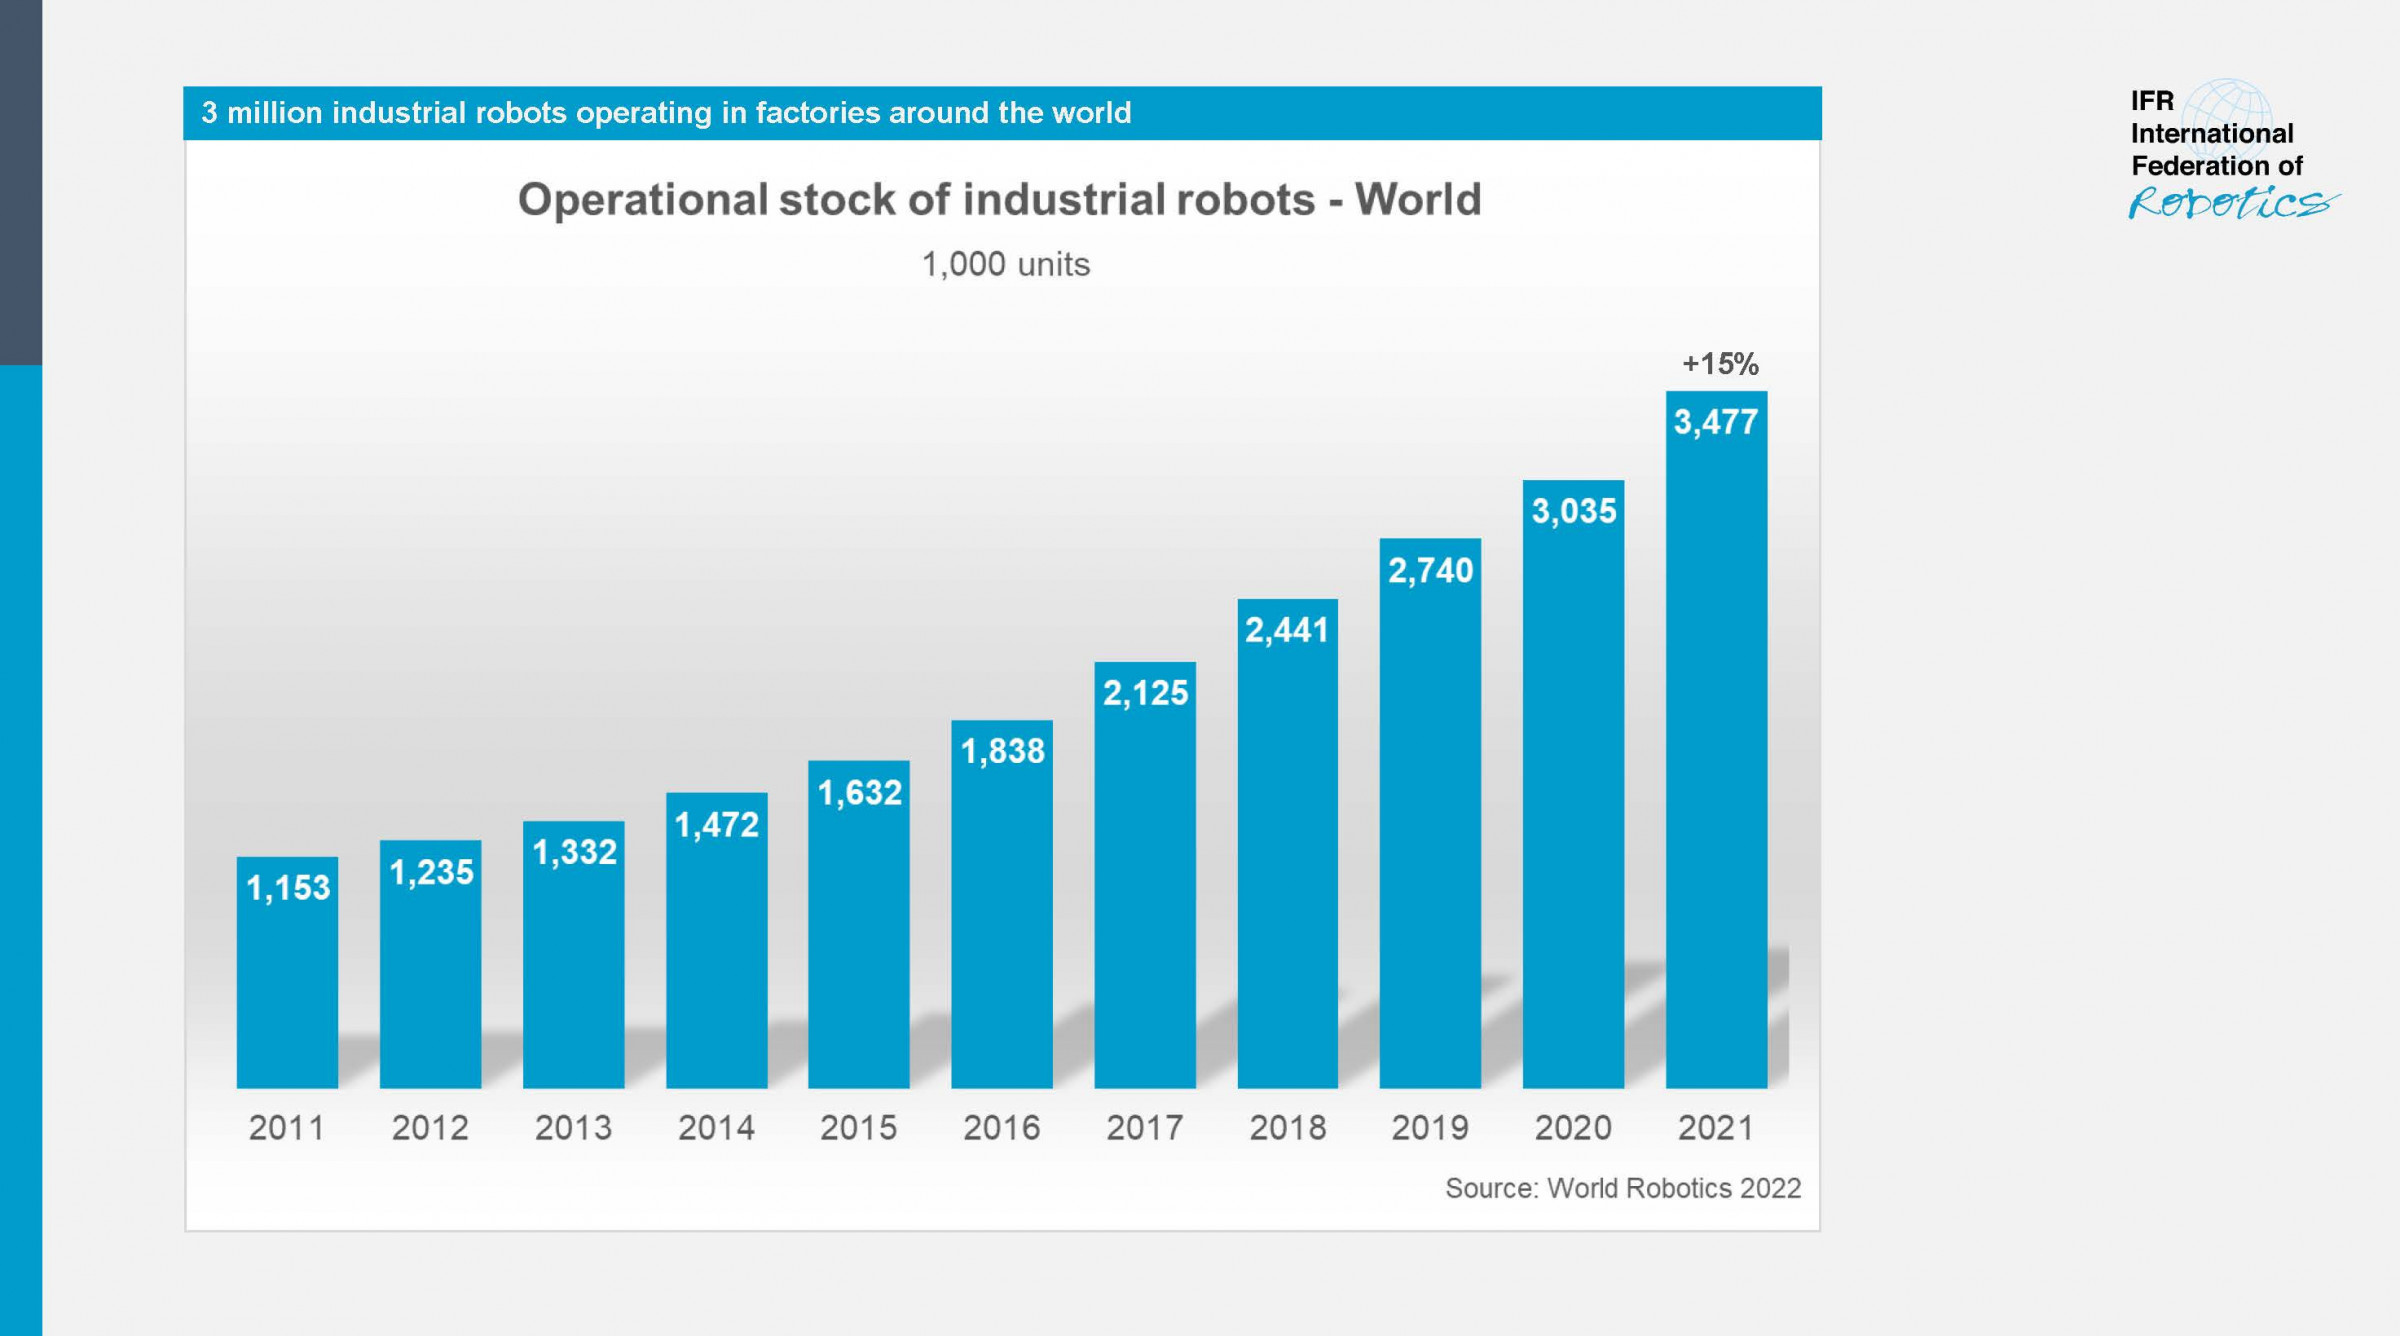Click the 2012 bar with 1,235

point(430,965)
